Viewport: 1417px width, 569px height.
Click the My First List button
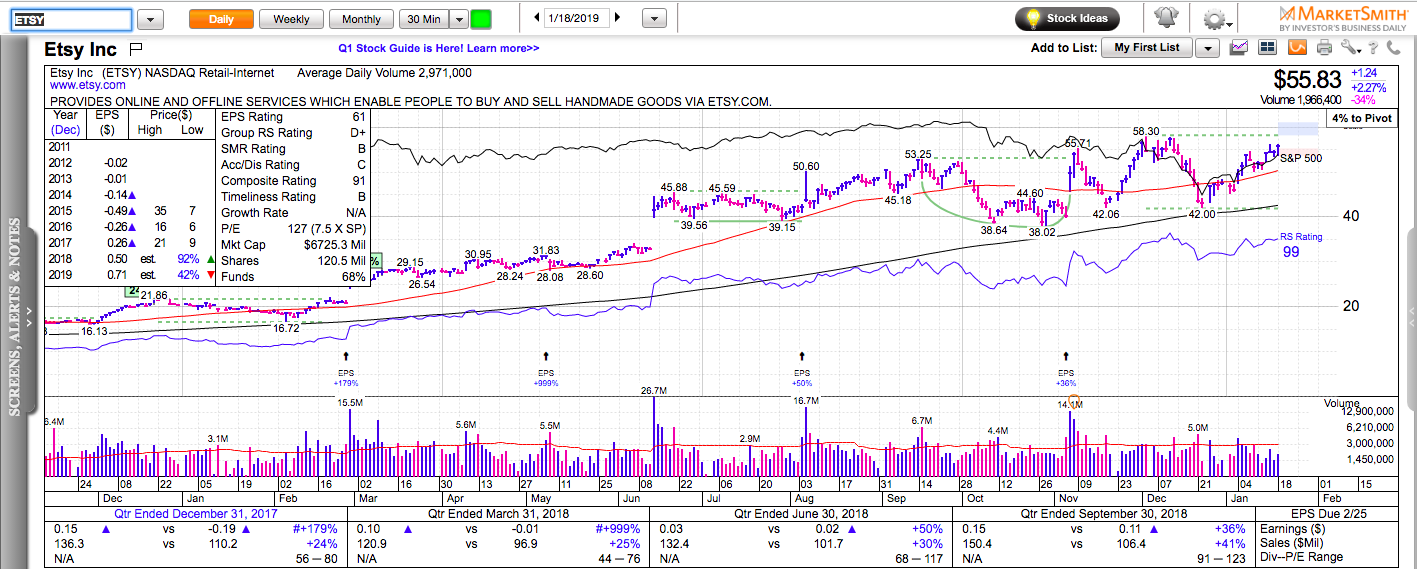click(1147, 48)
